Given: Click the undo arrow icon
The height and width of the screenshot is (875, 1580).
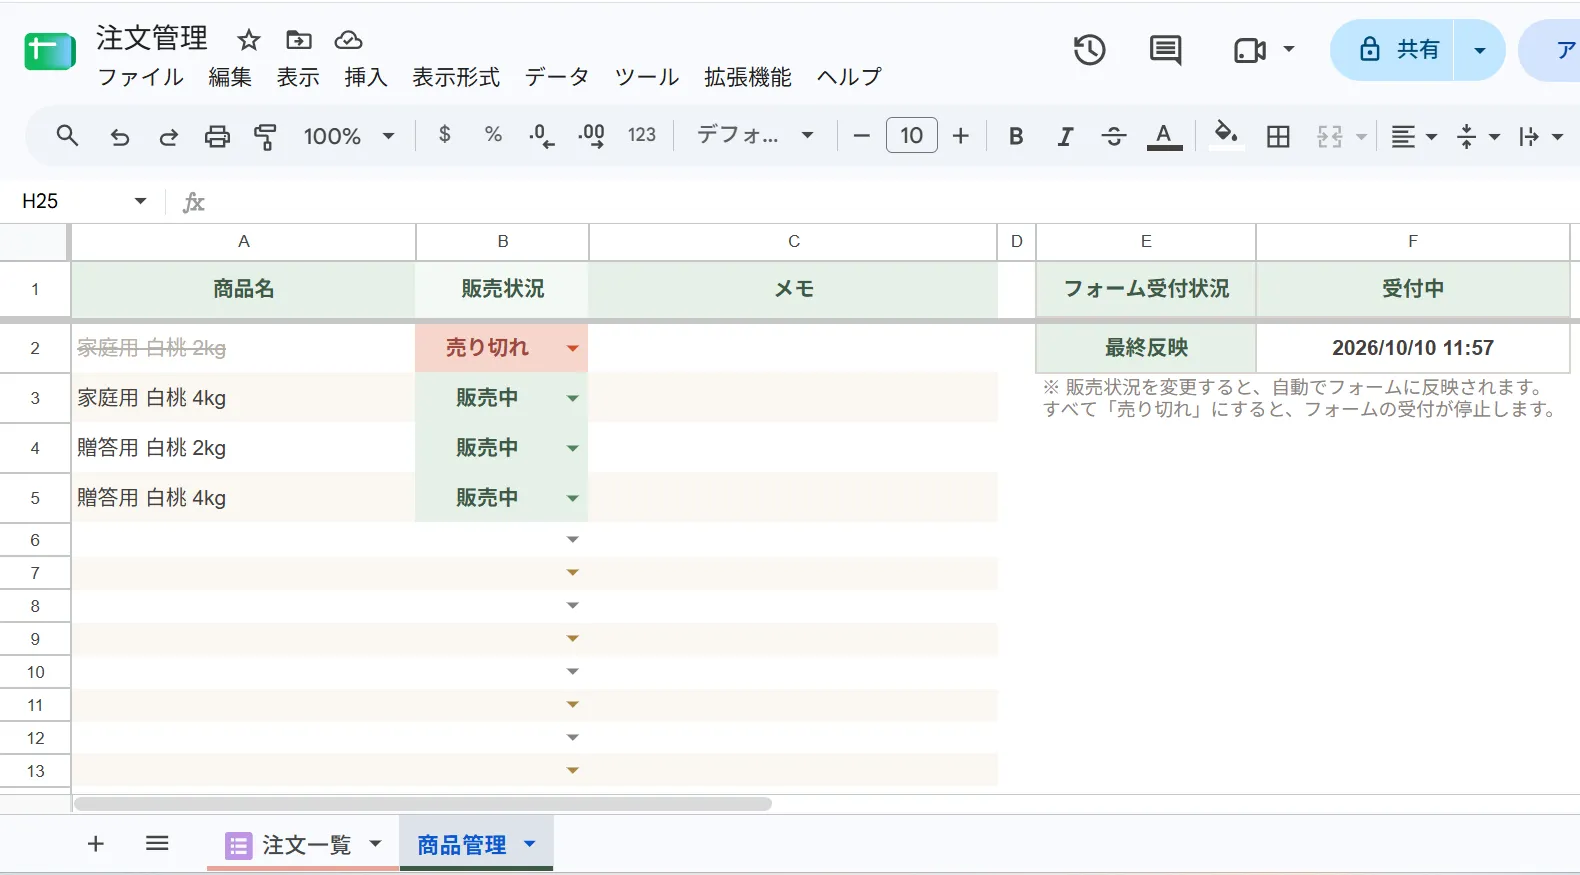Looking at the screenshot, I should click(x=120, y=136).
